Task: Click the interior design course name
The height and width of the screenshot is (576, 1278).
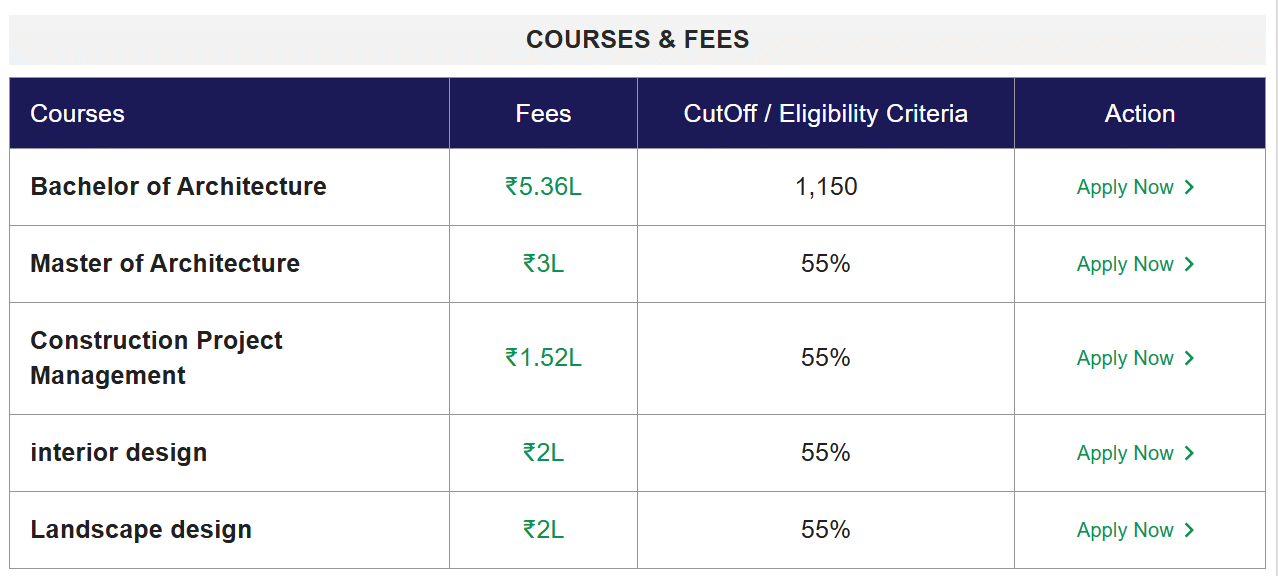Action: pos(118,453)
